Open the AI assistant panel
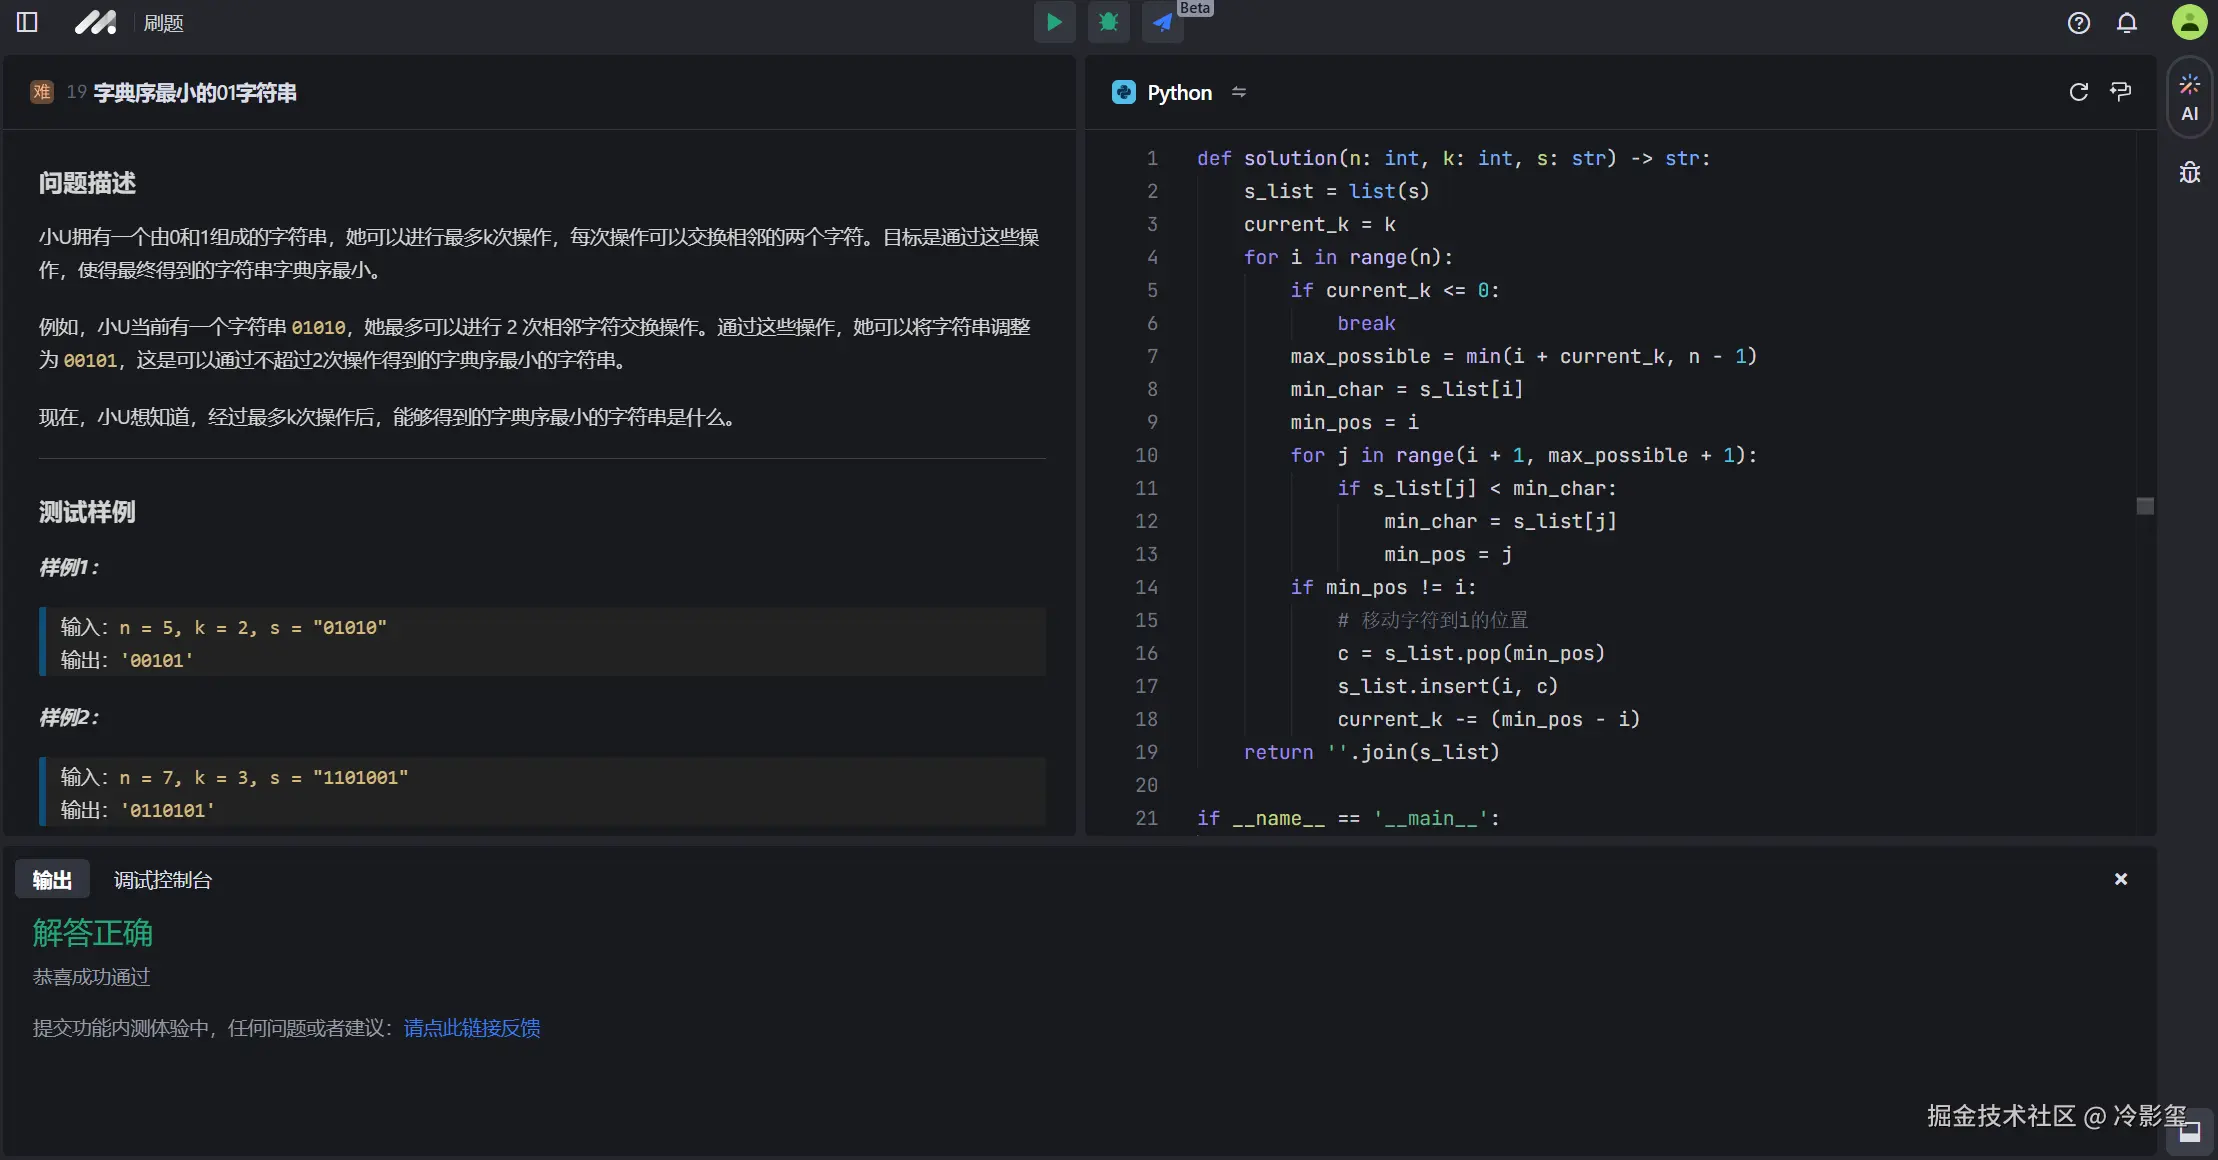 2189,97
